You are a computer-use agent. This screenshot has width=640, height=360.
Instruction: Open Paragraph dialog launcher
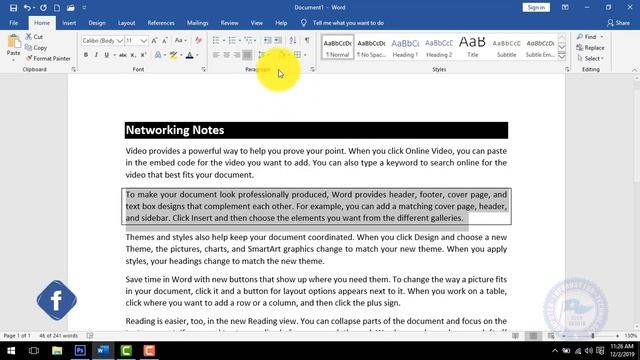[312, 70]
